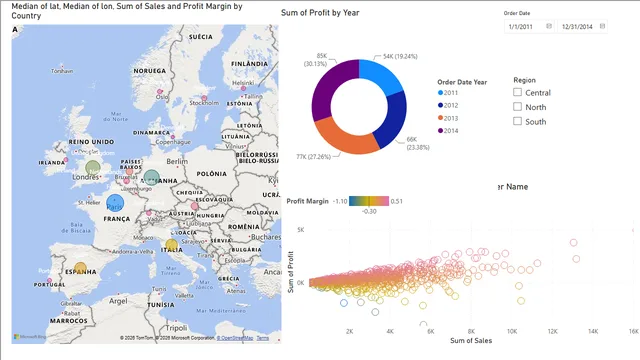Click the teal bubble over Germany
This screenshot has width=640, height=360.
[151, 178]
